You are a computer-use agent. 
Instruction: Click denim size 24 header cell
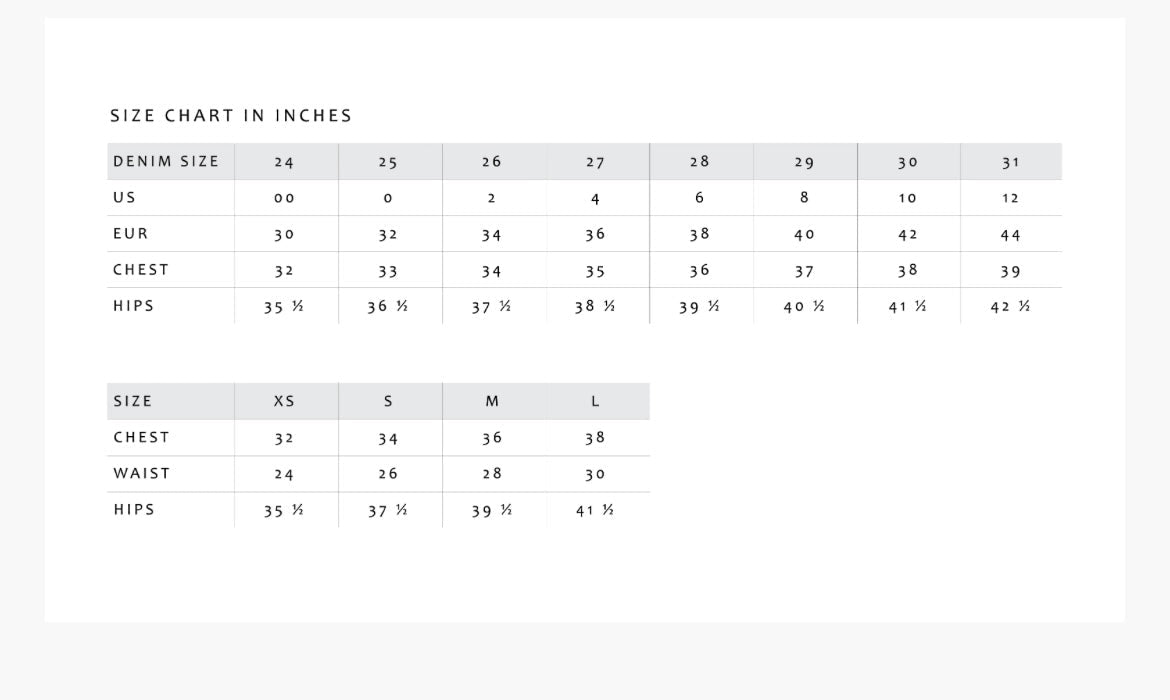(285, 162)
